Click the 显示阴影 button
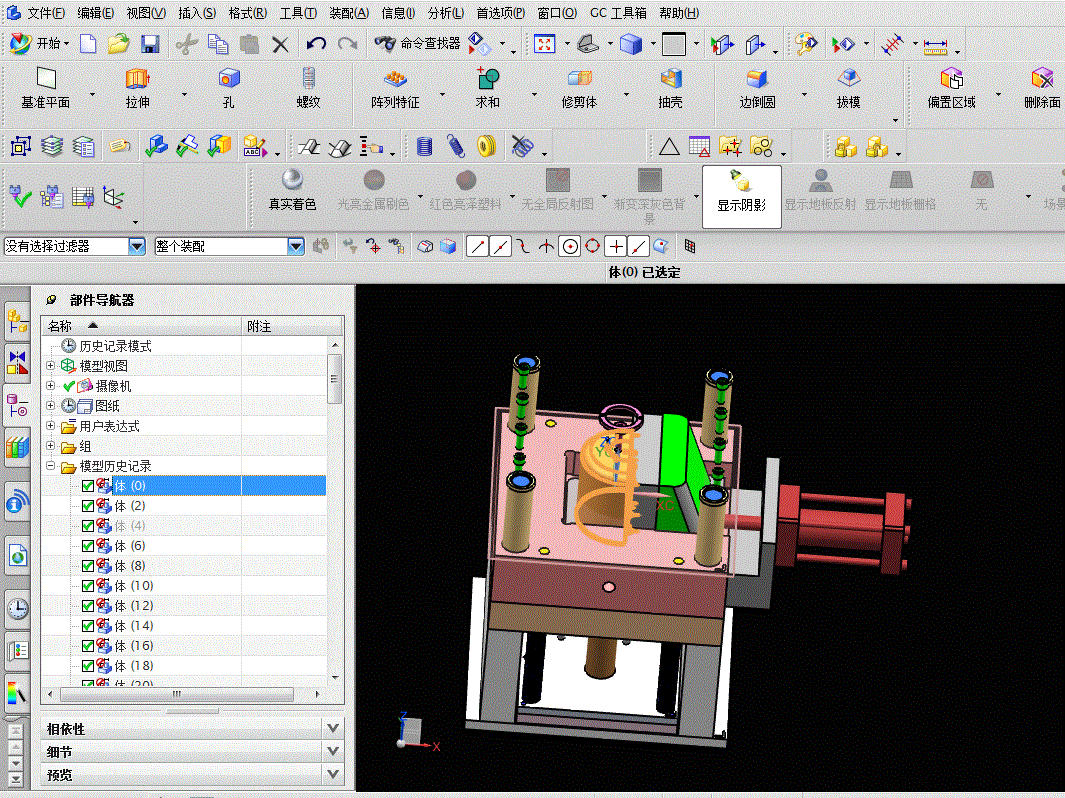1065x798 pixels. click(x=742, y=196)
